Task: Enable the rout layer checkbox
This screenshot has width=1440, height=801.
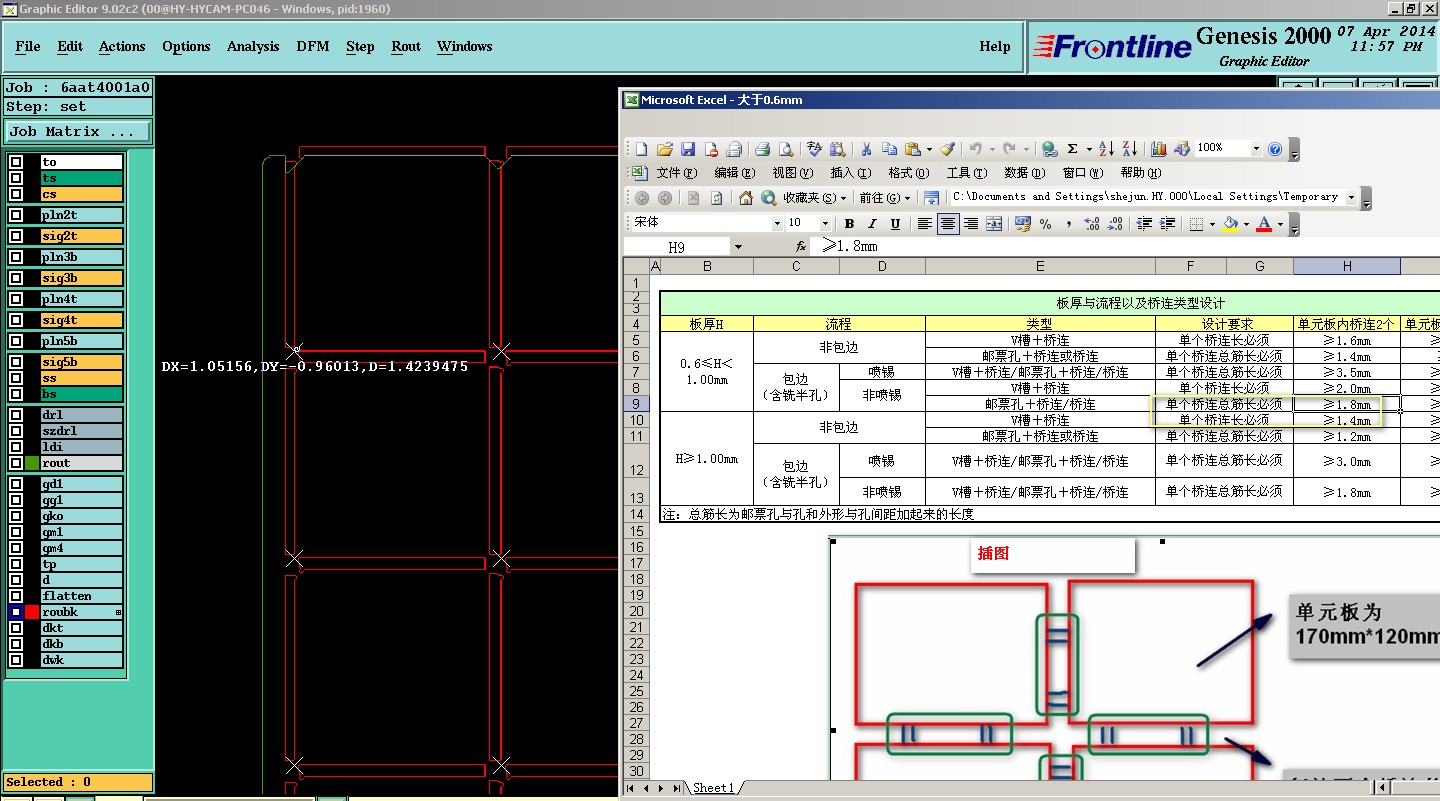Action: coord(16,463)
